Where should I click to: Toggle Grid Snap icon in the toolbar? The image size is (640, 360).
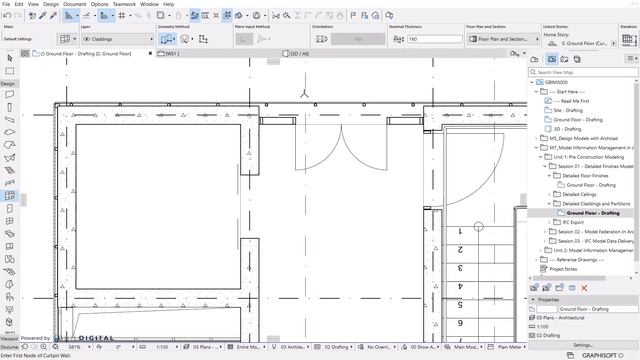(122, 16)
